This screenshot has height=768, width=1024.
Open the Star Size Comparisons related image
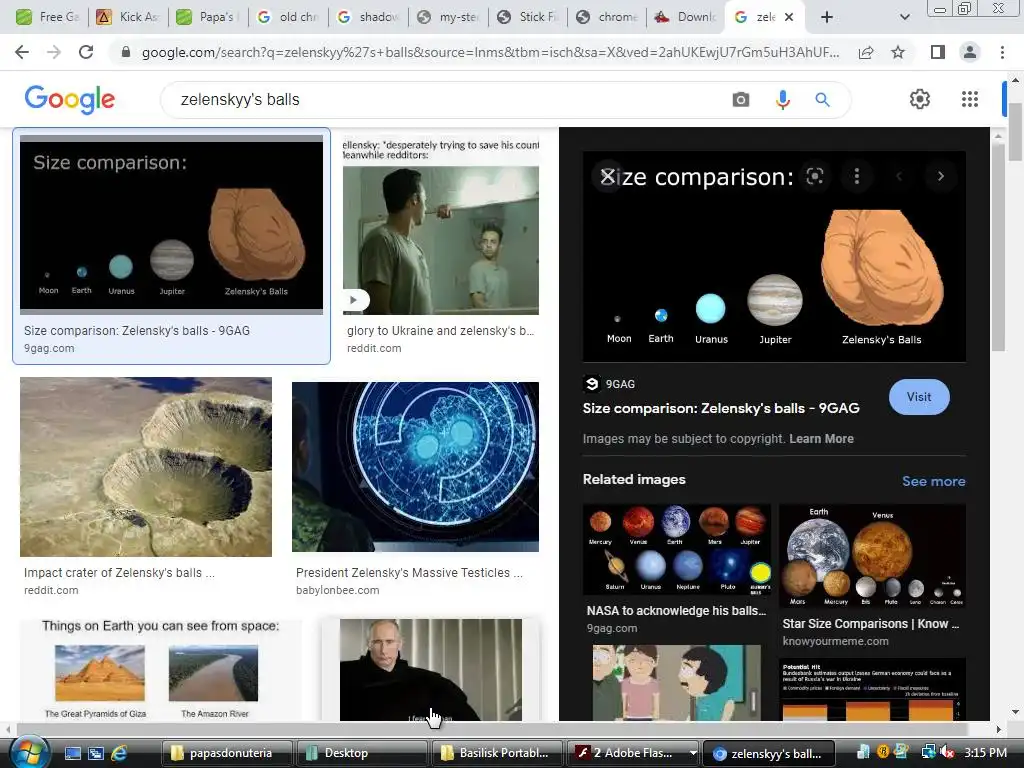pyautogui.click(x=872, y=556)
